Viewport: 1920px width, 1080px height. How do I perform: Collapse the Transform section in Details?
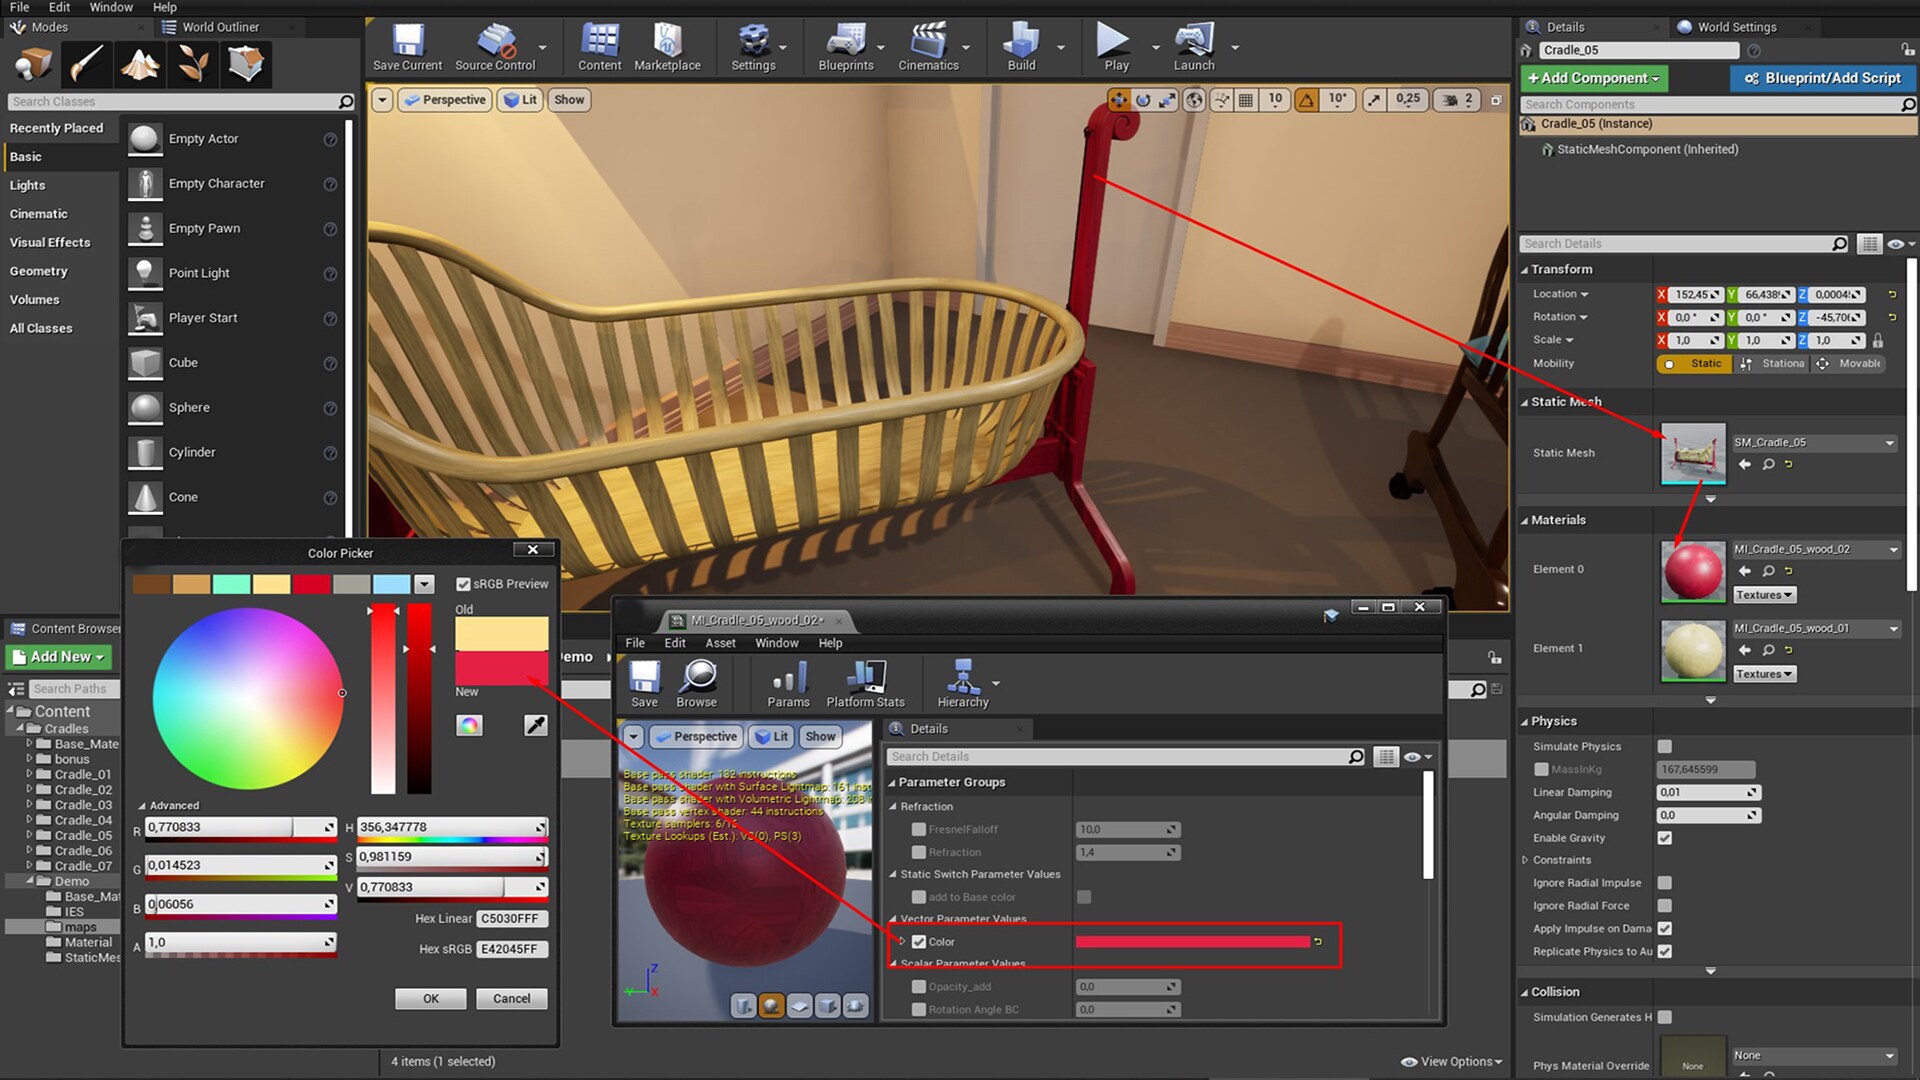pyautogui.click(x=1526, y=268)
